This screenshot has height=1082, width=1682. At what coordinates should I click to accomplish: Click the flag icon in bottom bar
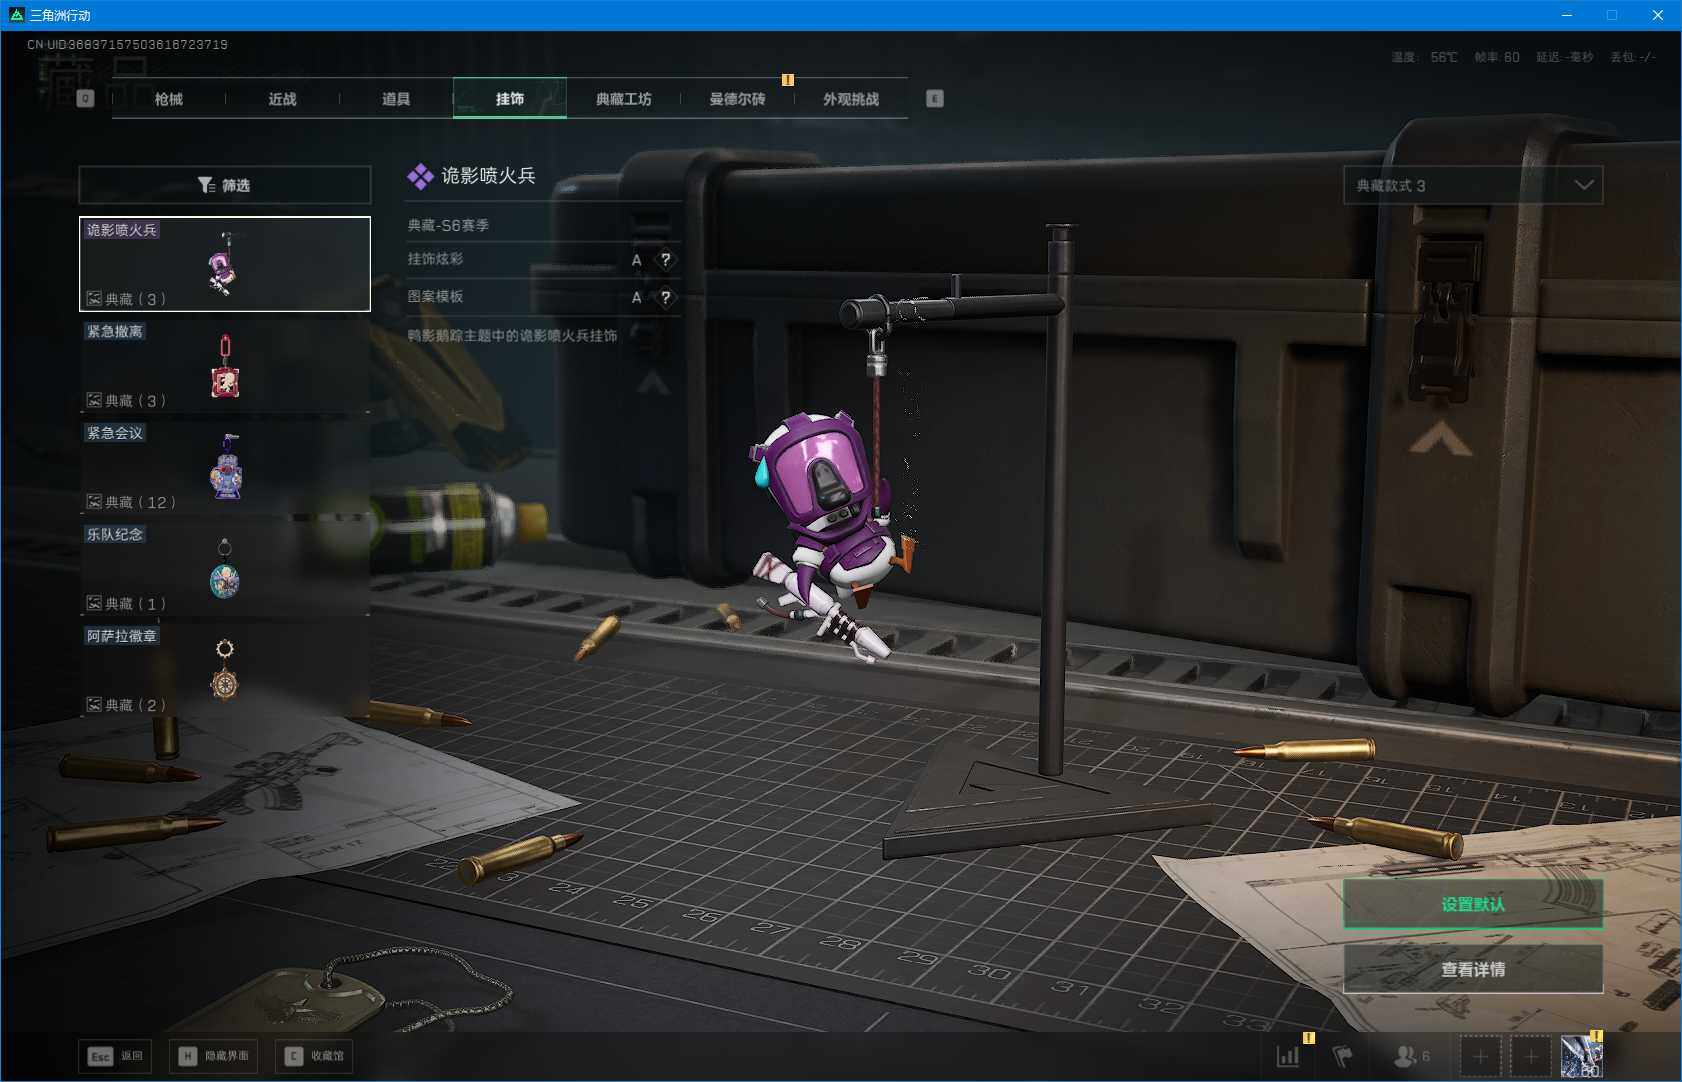(x=1342, y=1056)
